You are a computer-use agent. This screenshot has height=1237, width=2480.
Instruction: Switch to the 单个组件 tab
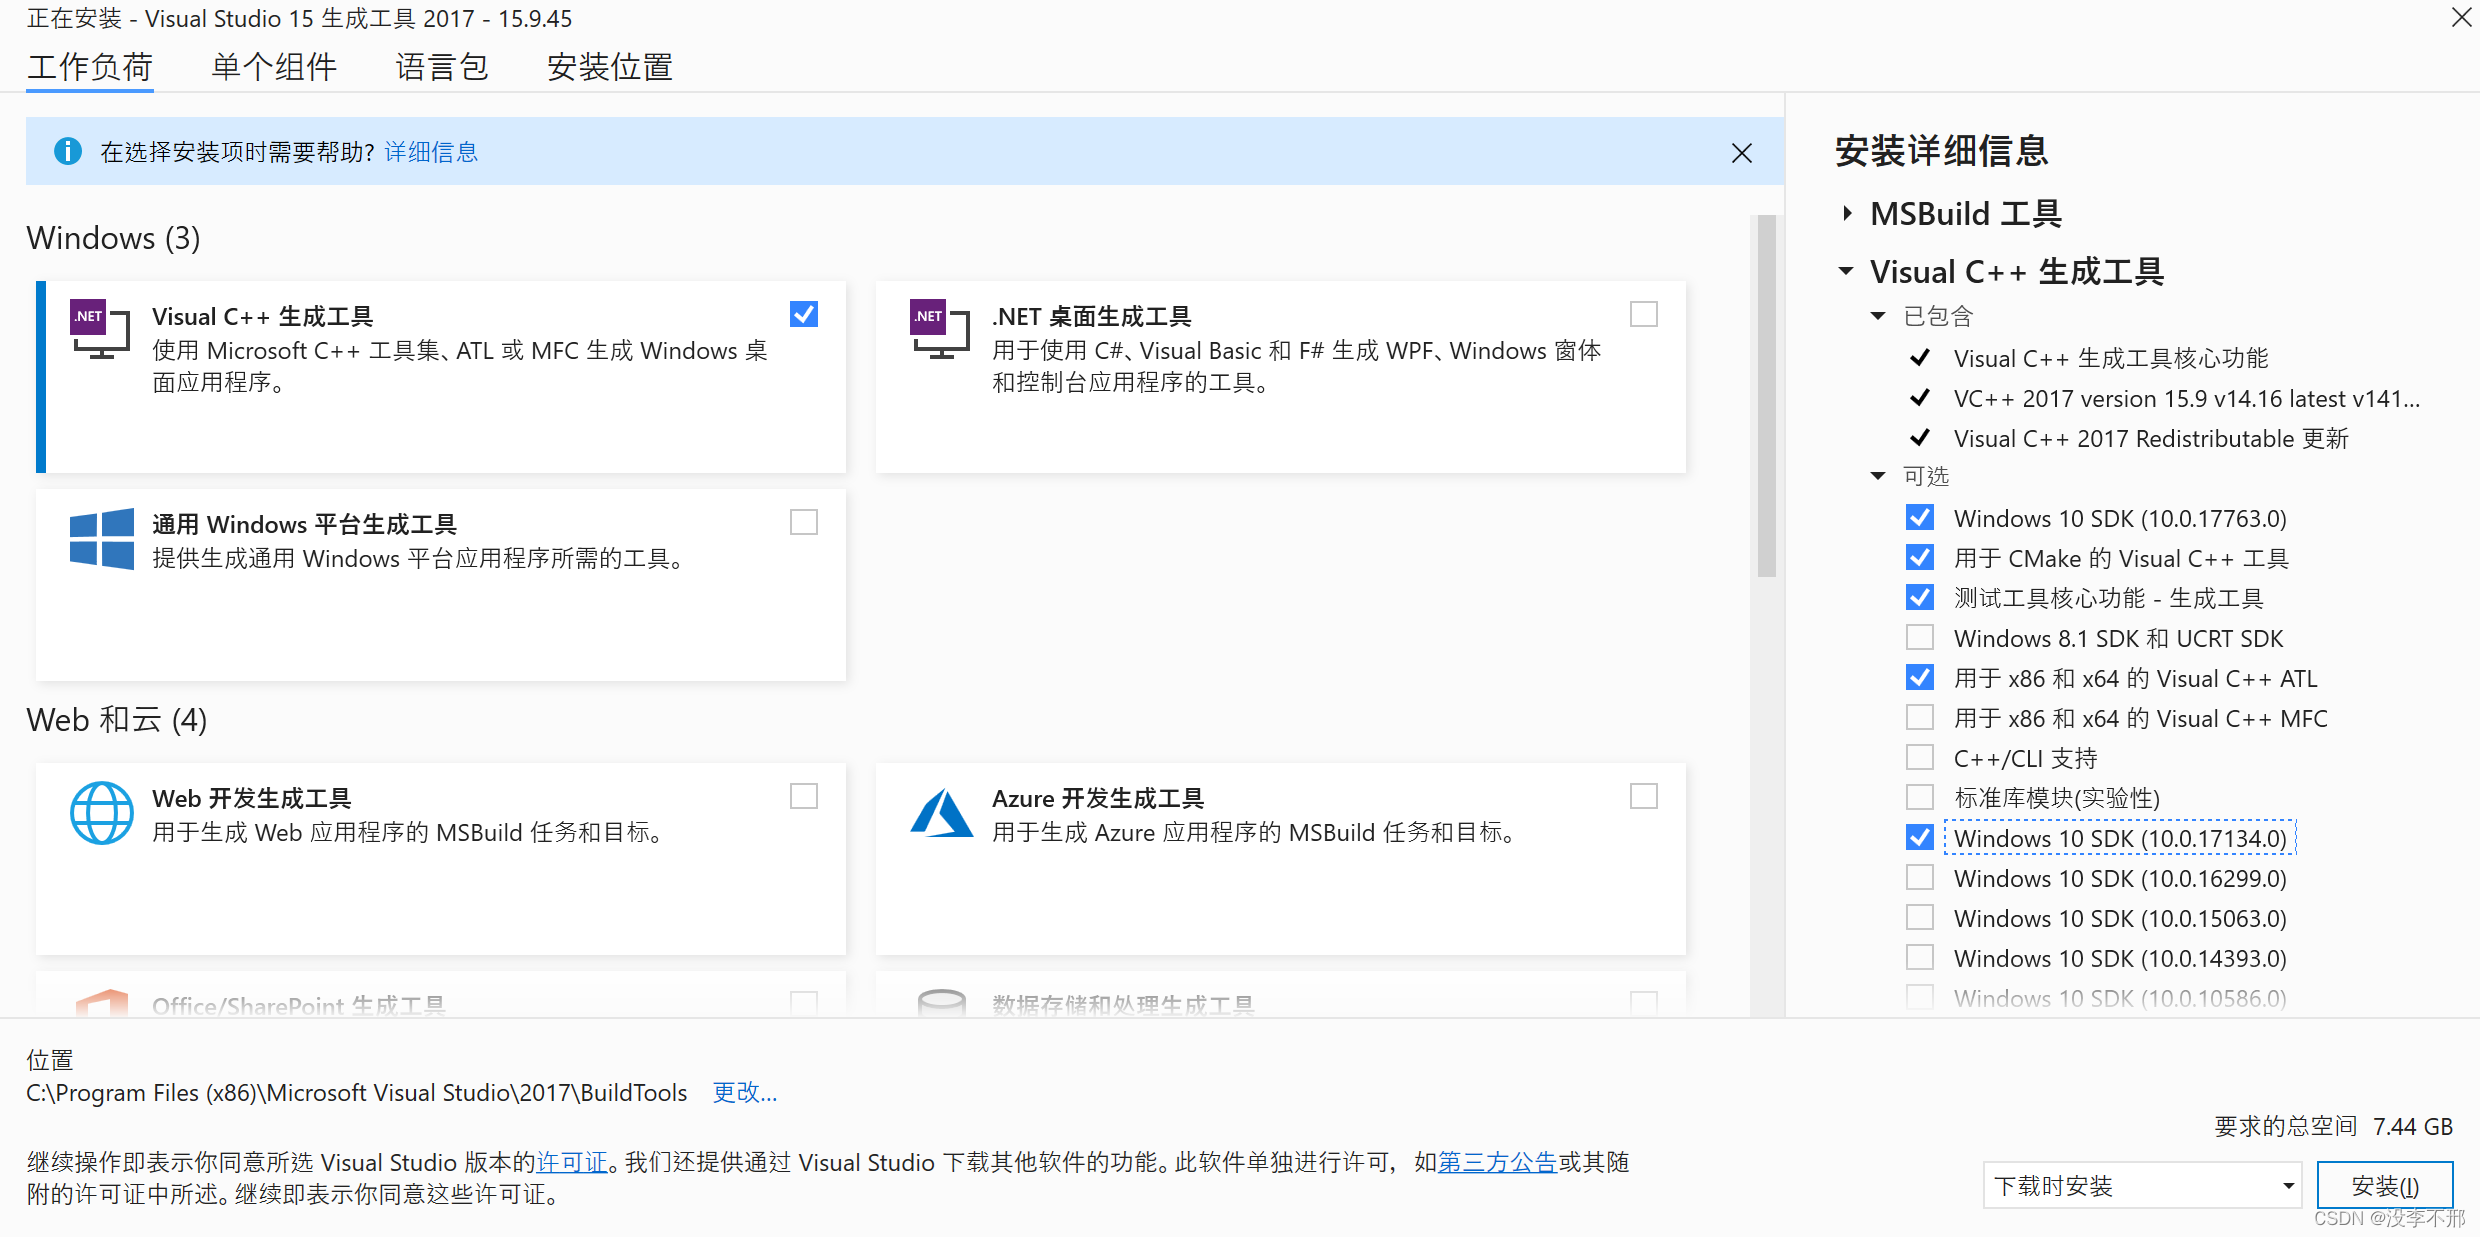(273, 66)
